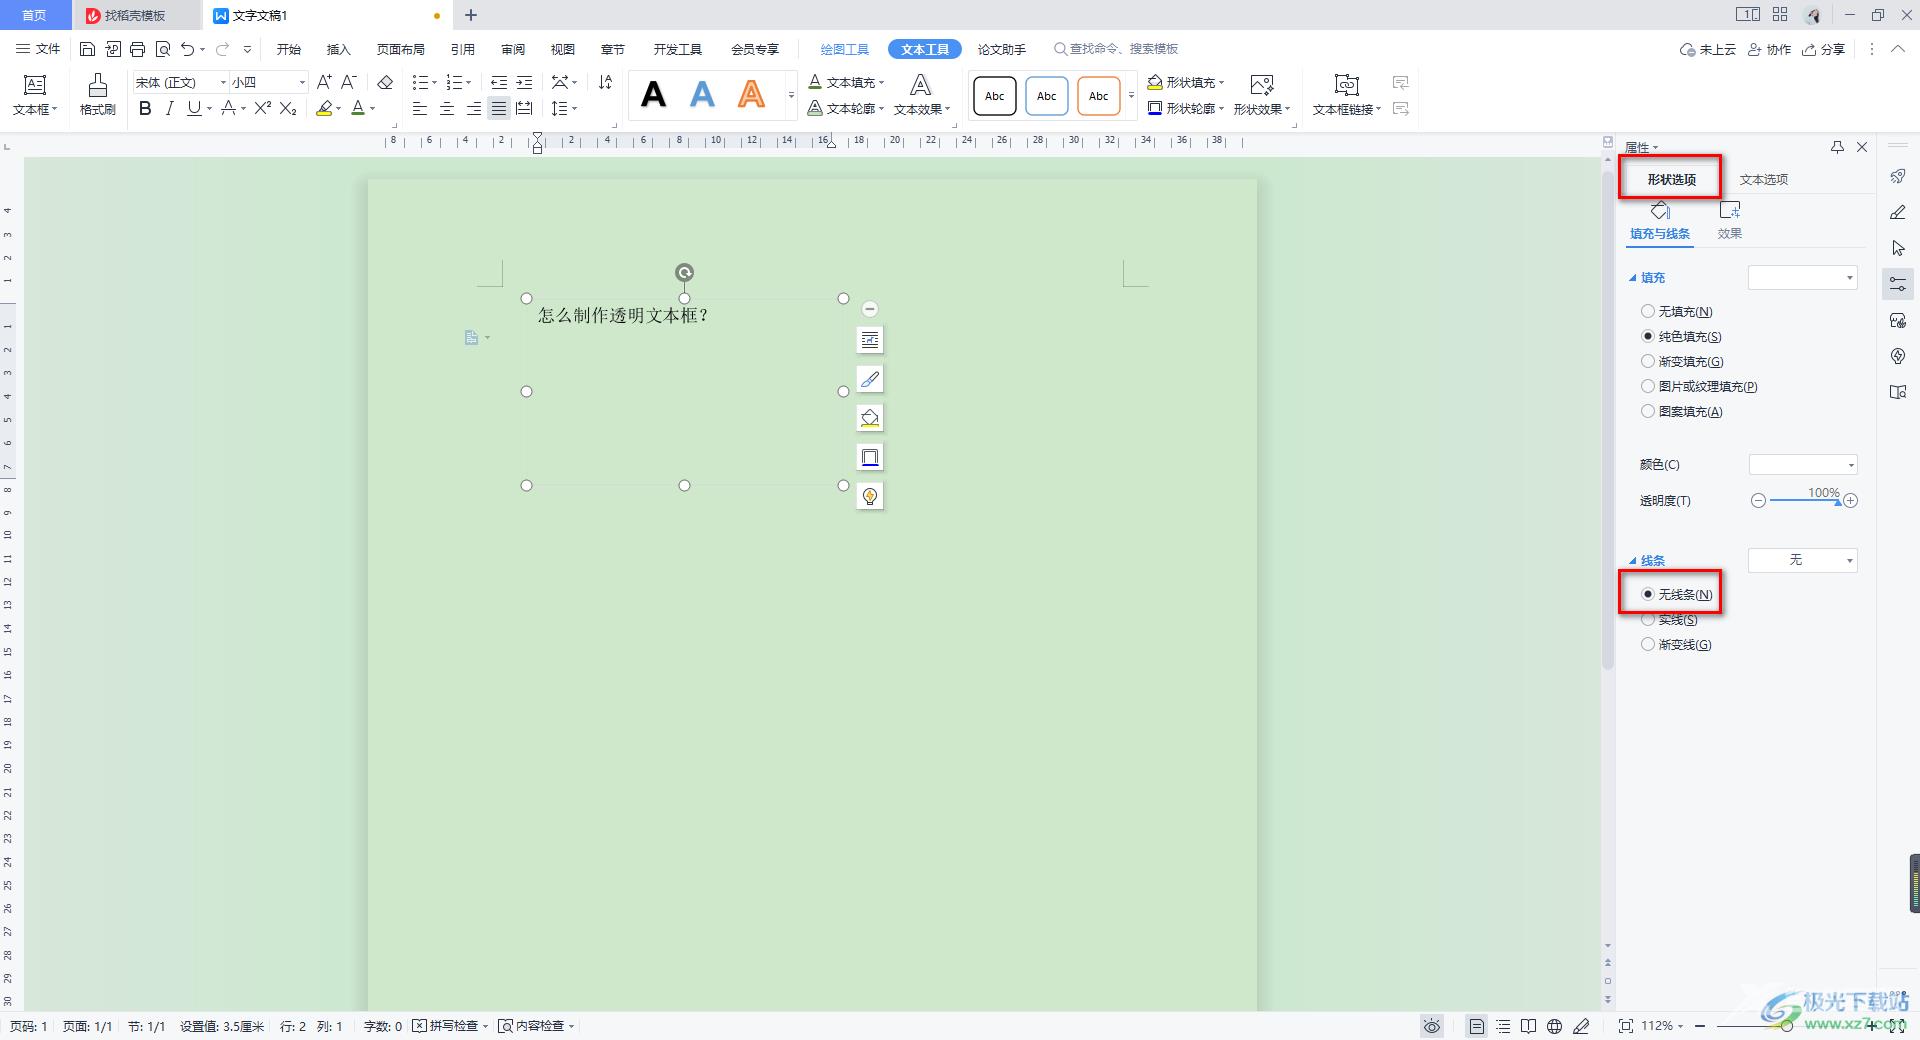Image resolution: width=1920 pixels, height=1040 pixels.
Task: Click the sort icon in ribbon
Action: (605, 82)
